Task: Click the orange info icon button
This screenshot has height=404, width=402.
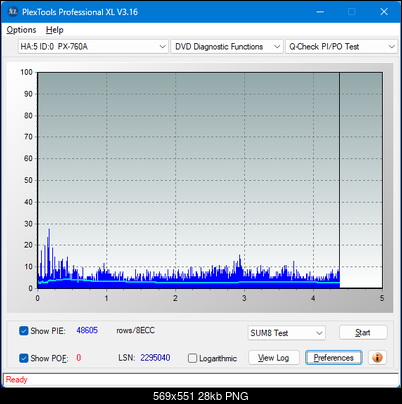Action: [x=377, y=358]
